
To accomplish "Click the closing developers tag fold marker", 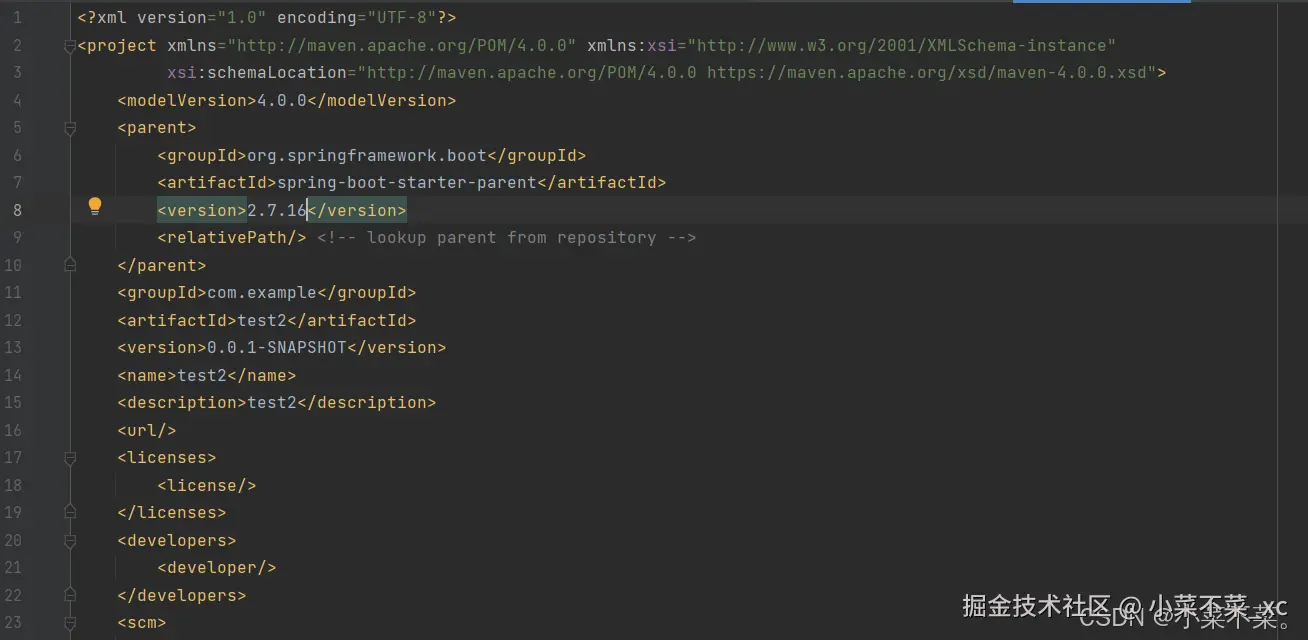I will pyautogui.click(x=69, y=595).
